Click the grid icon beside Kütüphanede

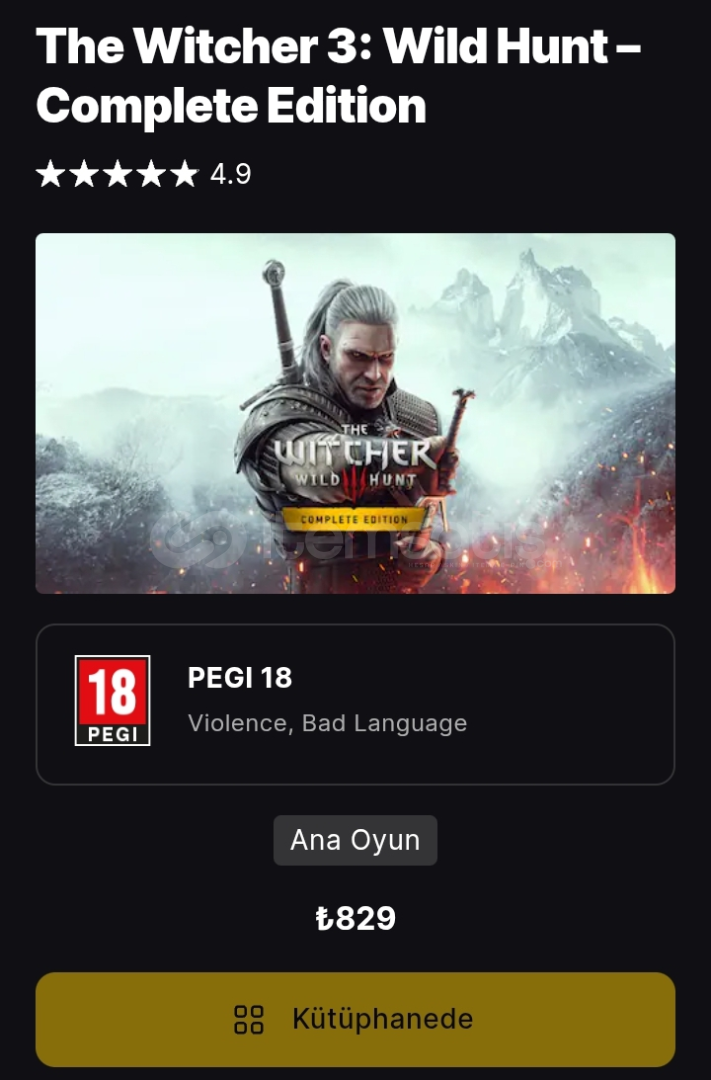coord(249,1019)
